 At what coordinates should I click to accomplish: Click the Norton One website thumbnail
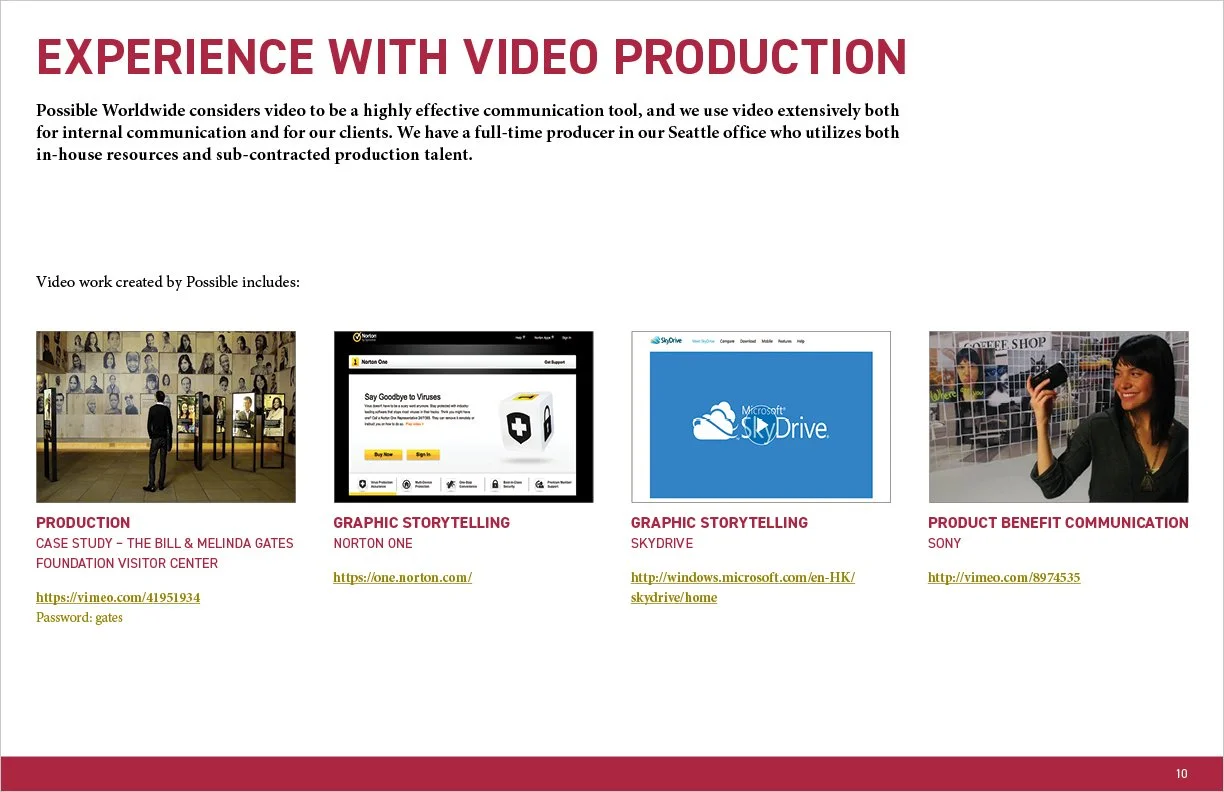463,417
